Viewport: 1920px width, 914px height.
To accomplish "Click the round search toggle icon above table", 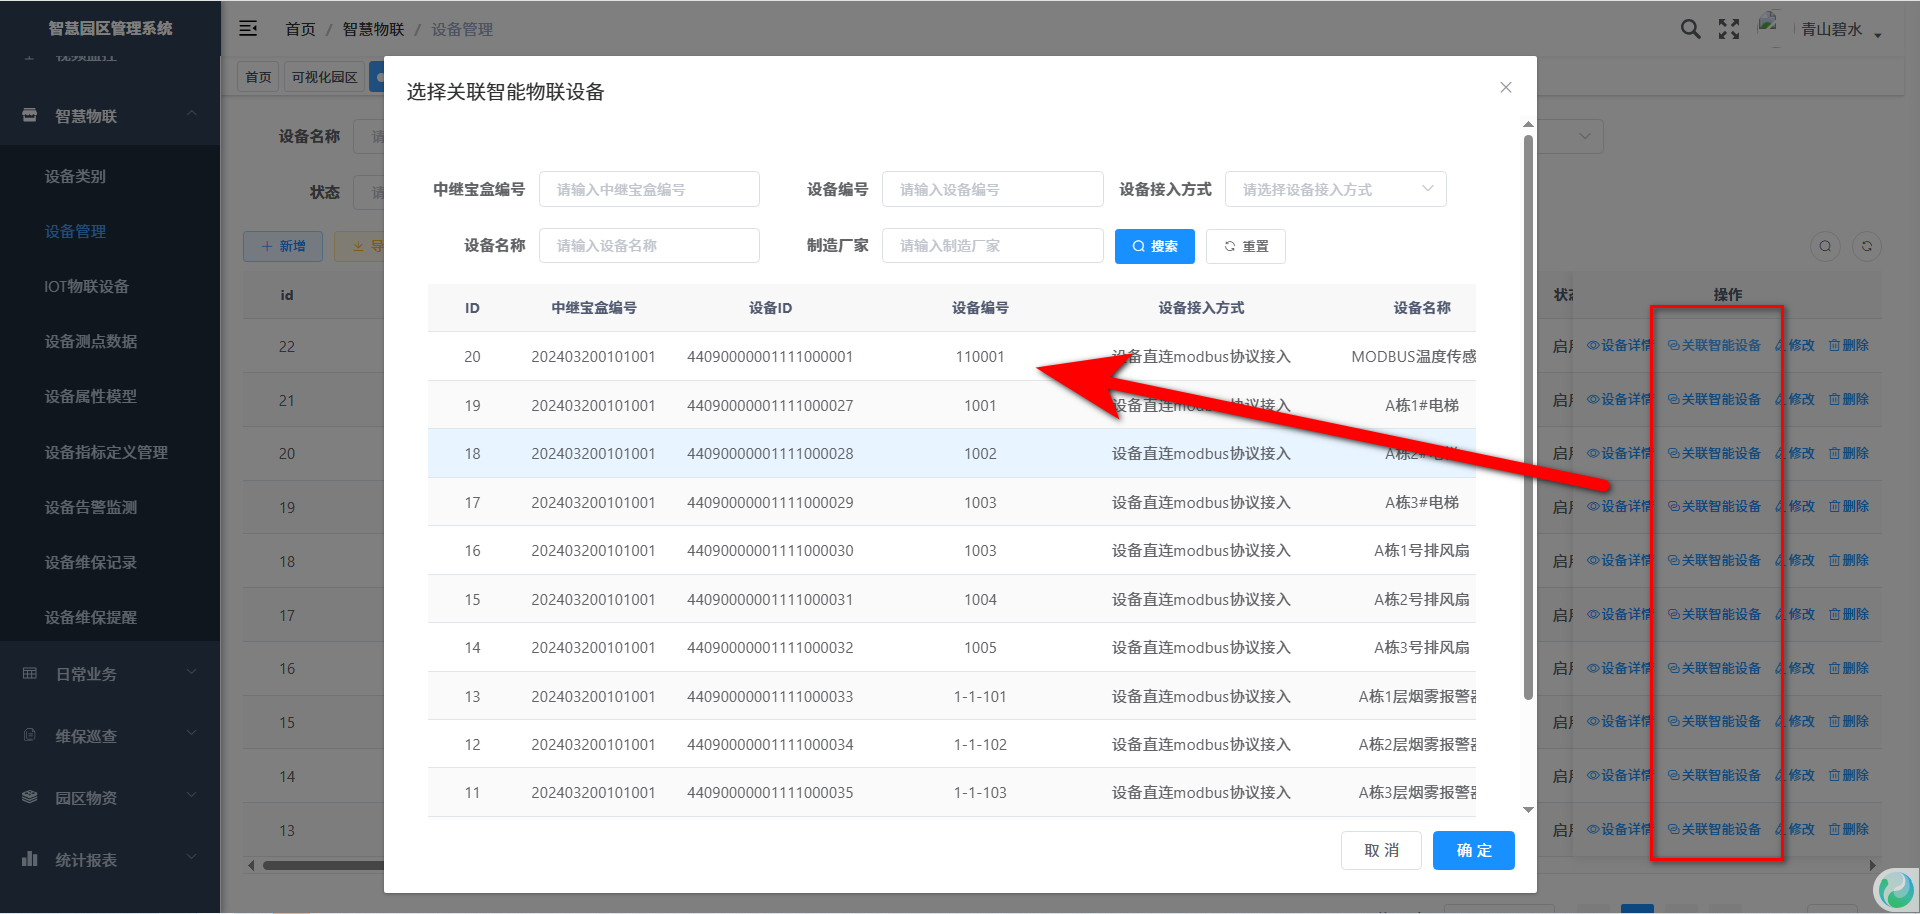I will coord(1825,246).
